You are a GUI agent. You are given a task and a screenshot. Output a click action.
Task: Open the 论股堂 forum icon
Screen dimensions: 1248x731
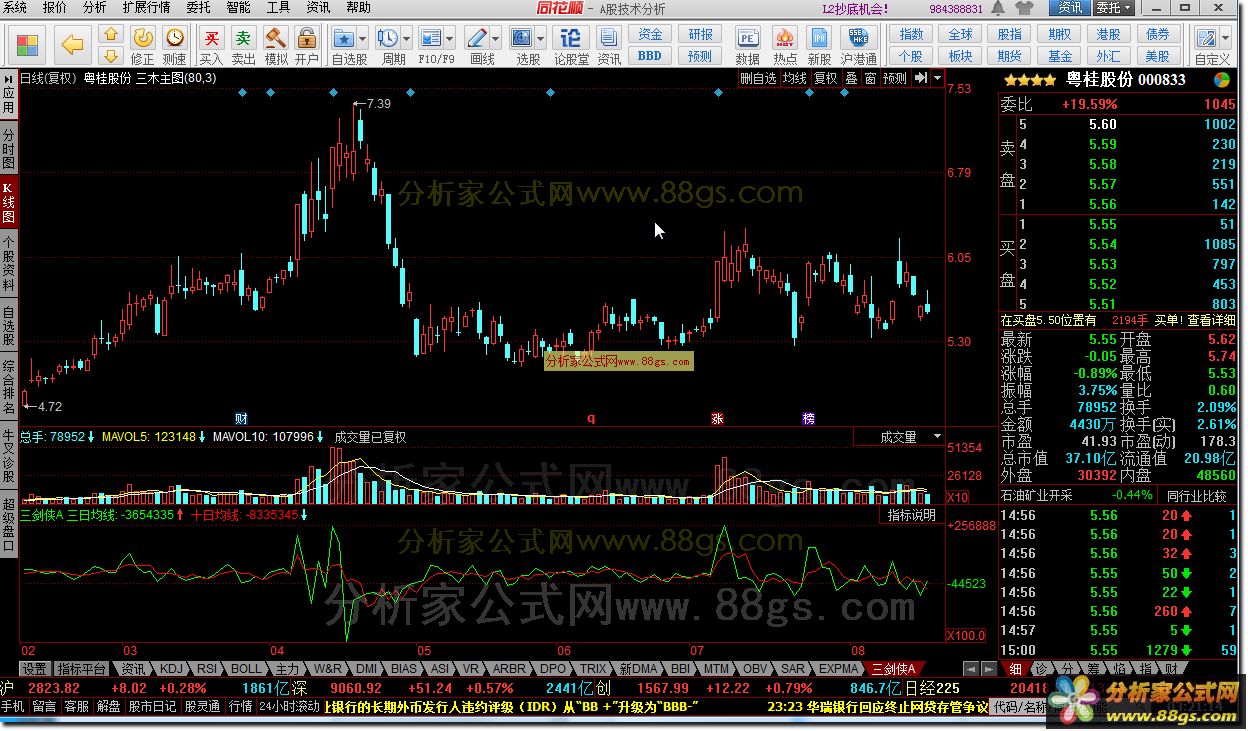[x=571, y=39]
